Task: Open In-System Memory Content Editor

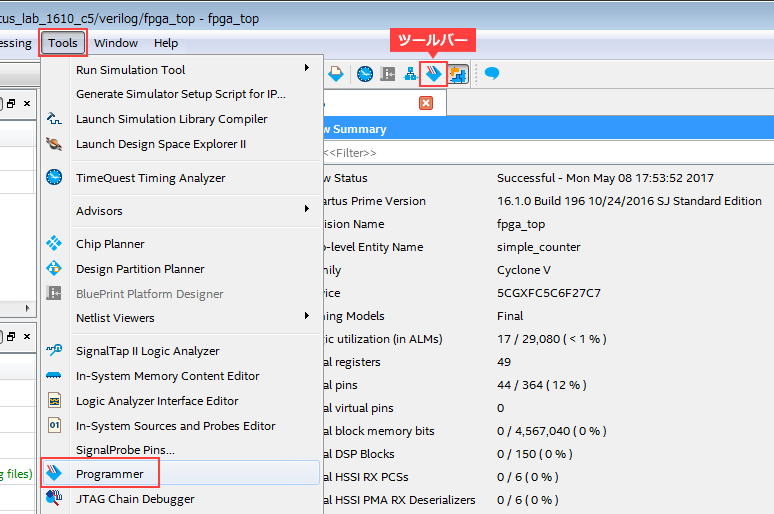Action: (x=167, y=376)
